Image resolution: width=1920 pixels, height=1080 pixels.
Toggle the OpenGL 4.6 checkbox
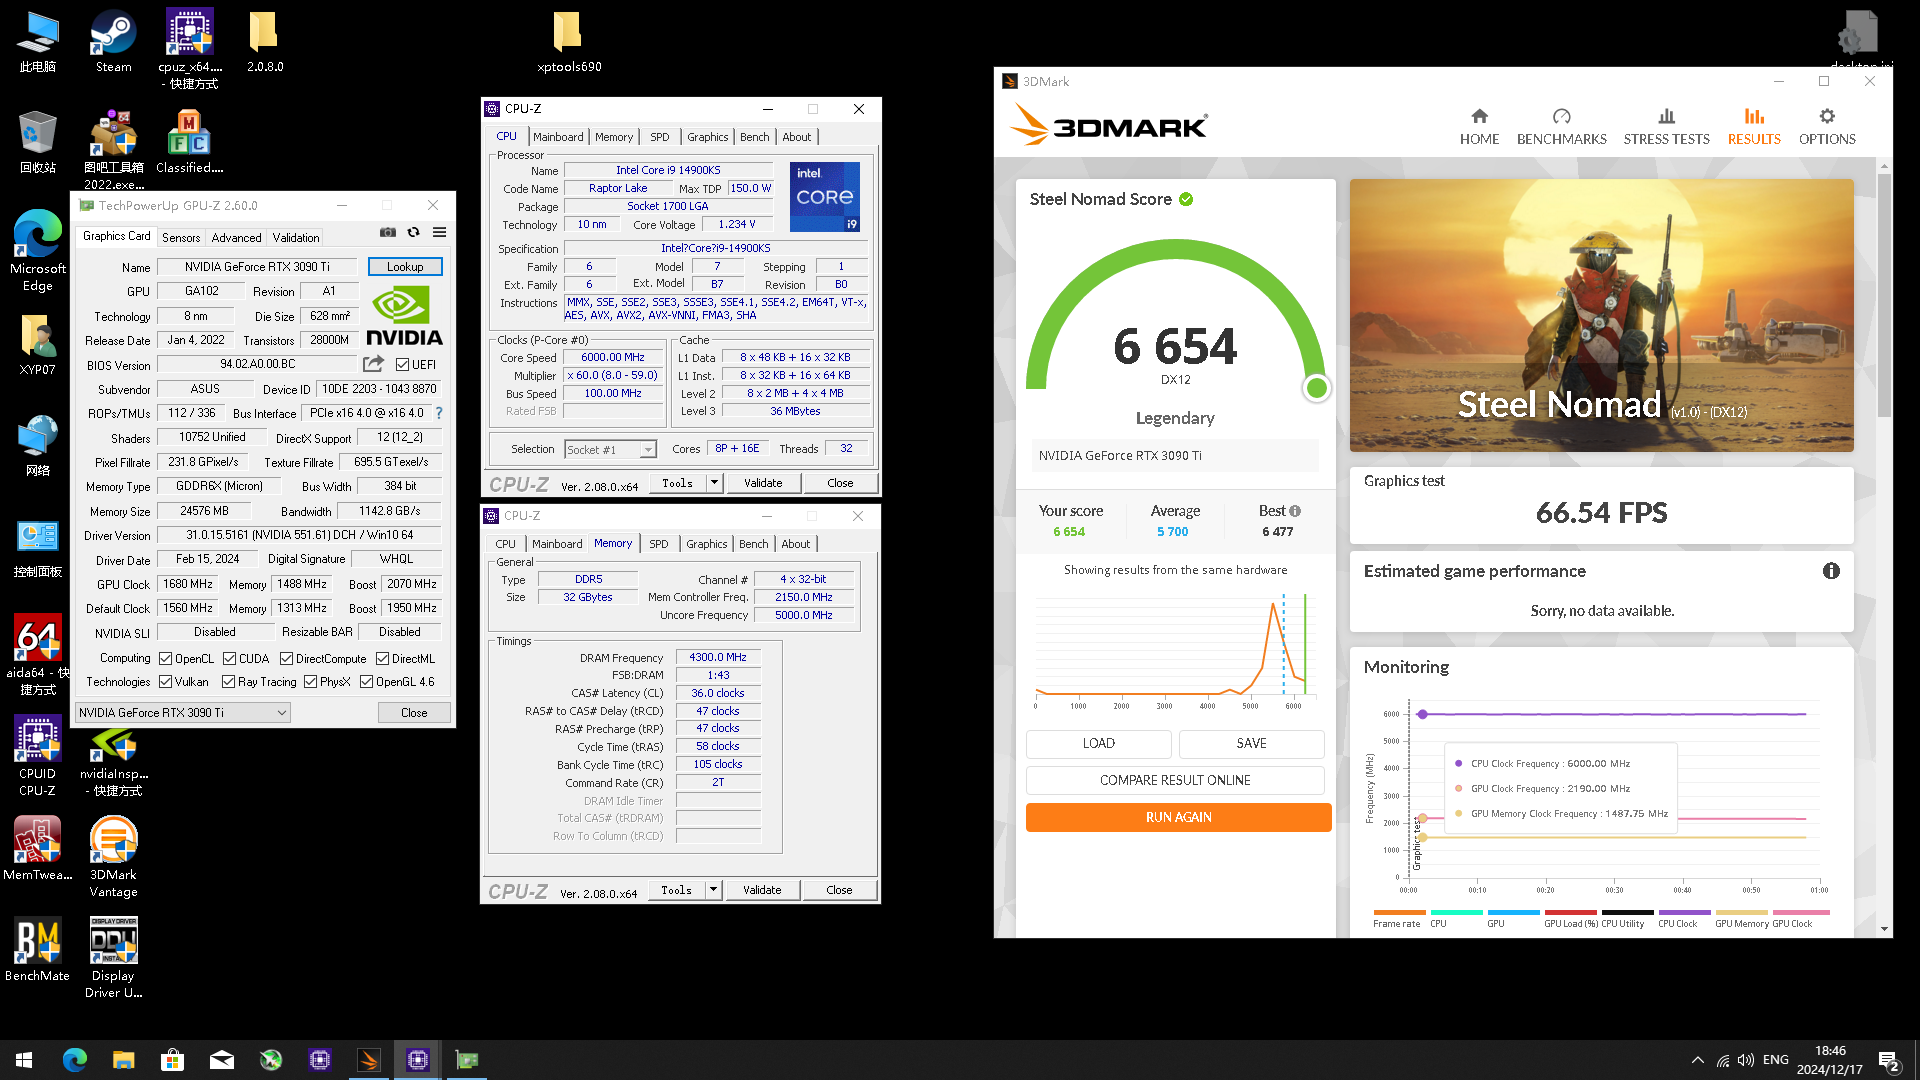pos(367,682)
